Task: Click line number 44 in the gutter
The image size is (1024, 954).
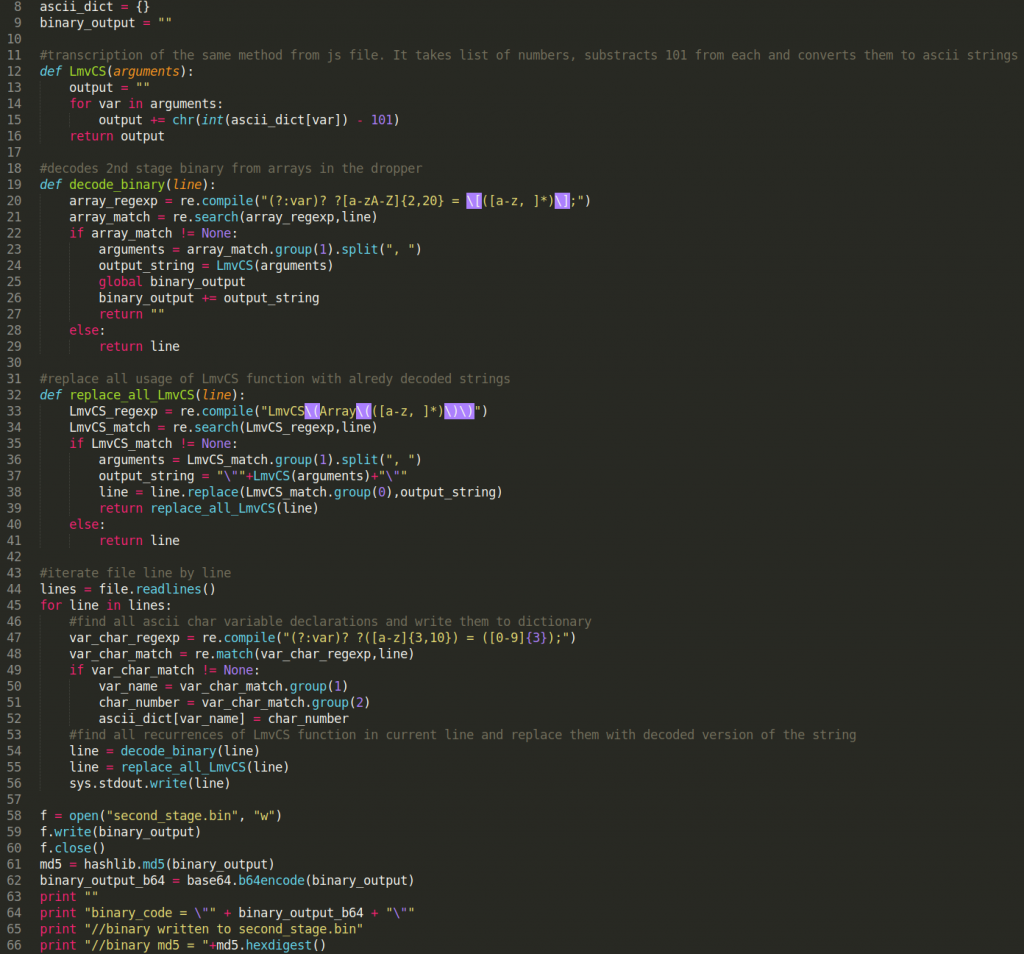Action: pos(14,589)
